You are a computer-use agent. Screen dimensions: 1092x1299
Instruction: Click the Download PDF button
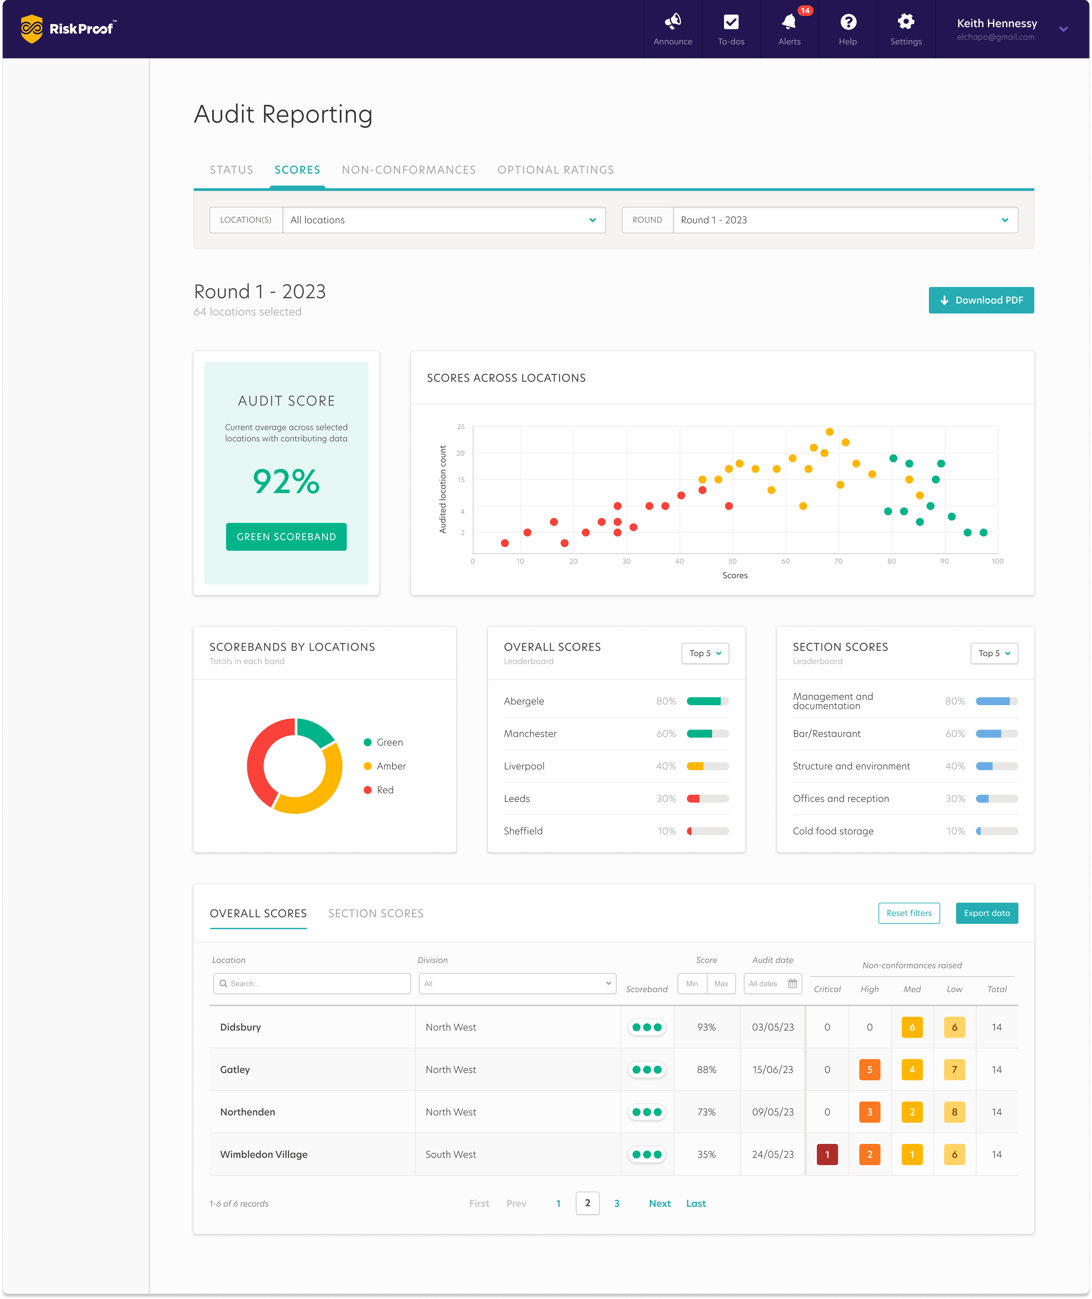981,300
